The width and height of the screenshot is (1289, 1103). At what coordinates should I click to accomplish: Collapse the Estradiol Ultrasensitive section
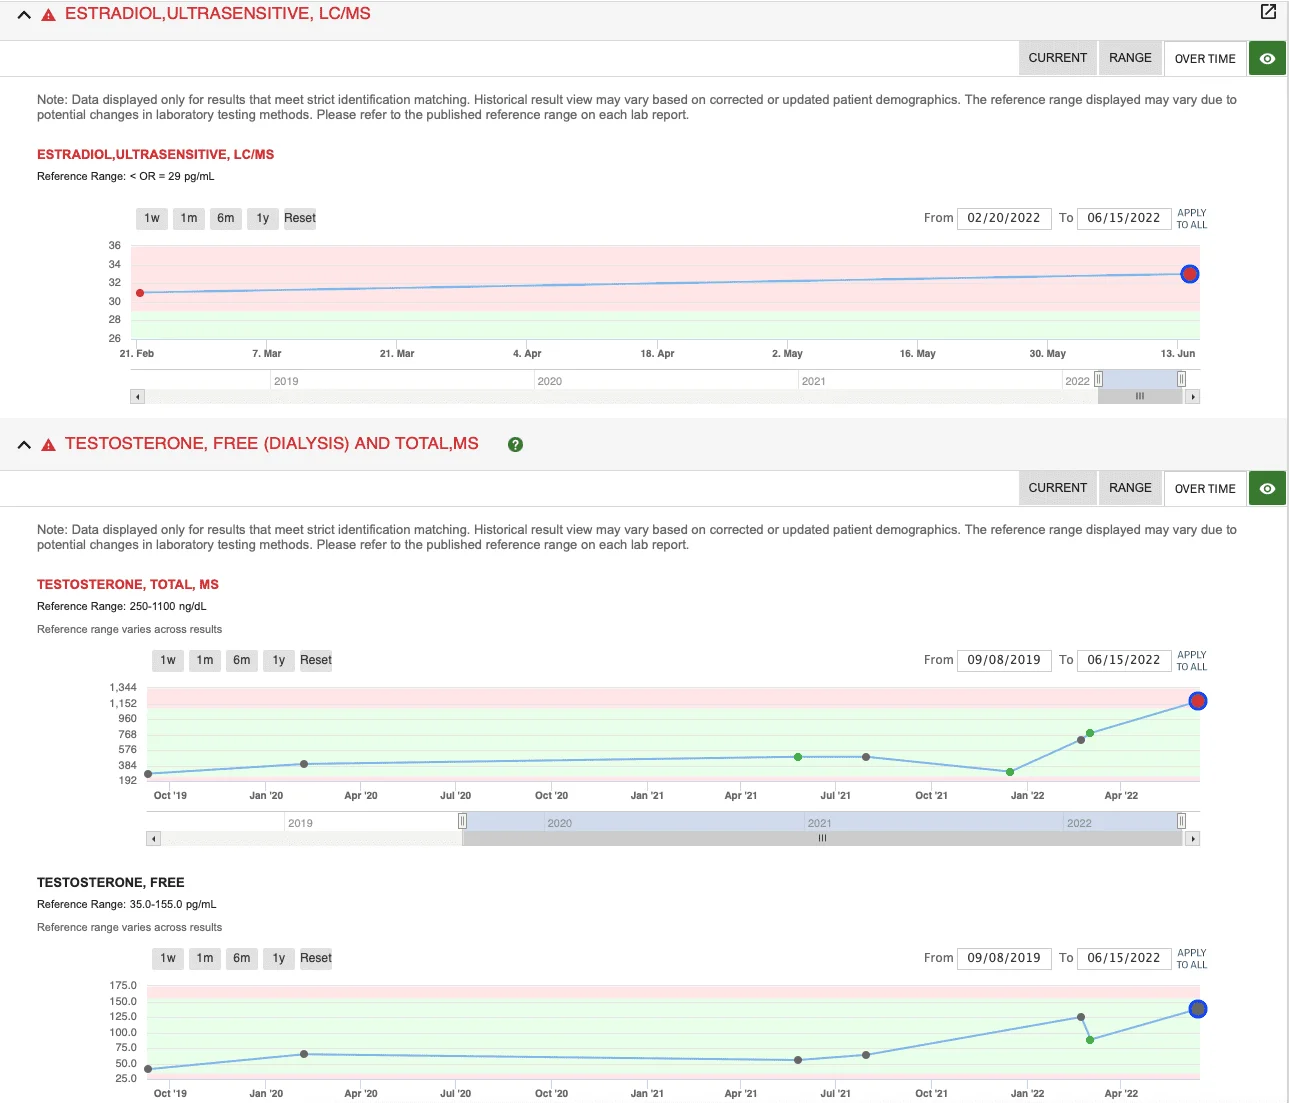24,15
